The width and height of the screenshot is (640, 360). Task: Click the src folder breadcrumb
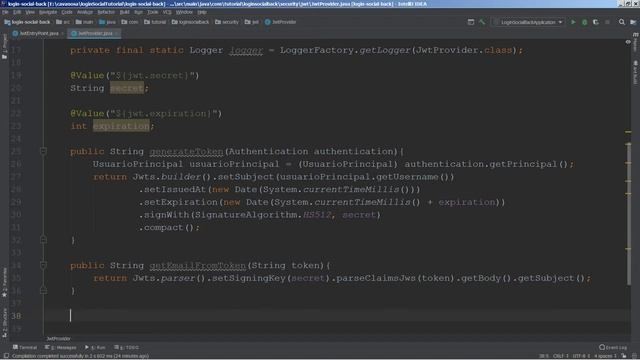pos(63,22)
